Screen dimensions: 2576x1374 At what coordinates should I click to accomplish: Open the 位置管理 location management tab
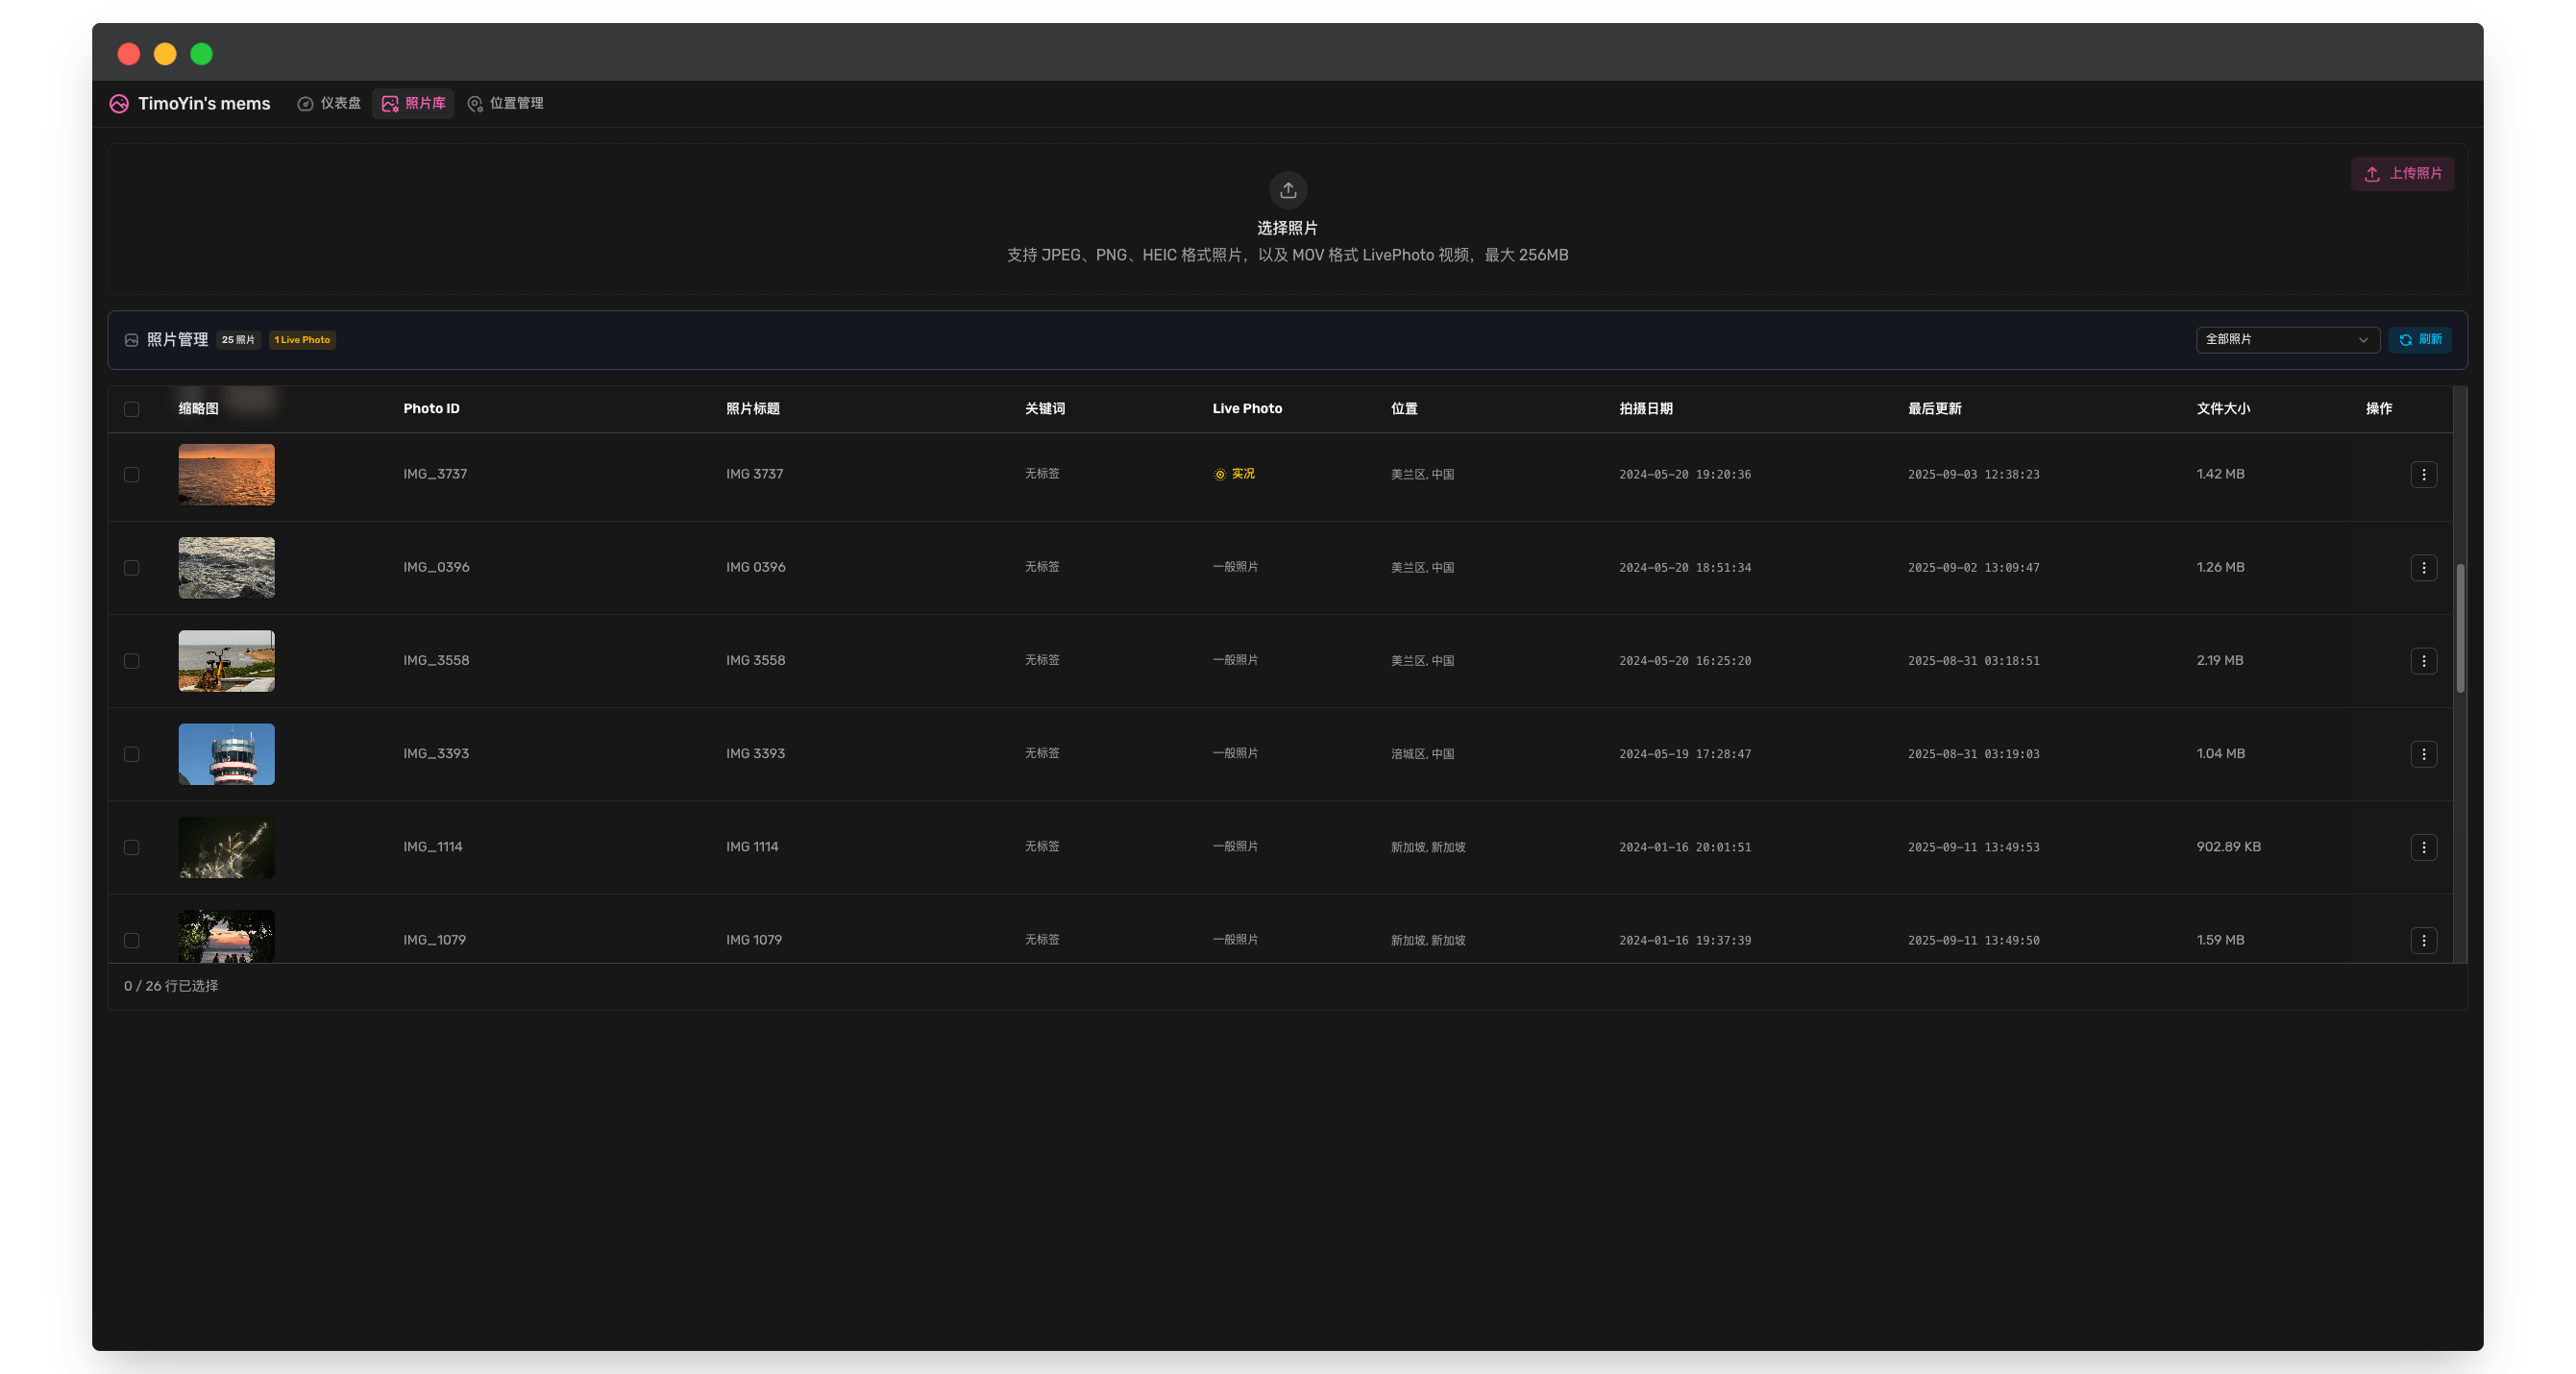[505, 104]
